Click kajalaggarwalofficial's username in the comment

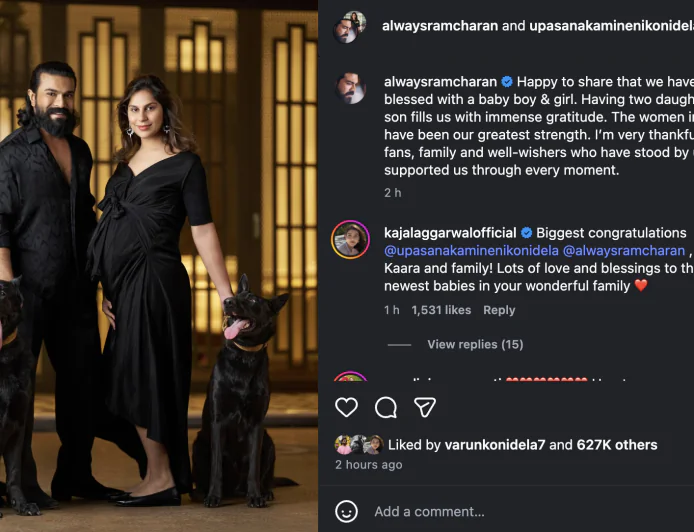[449, 232]
